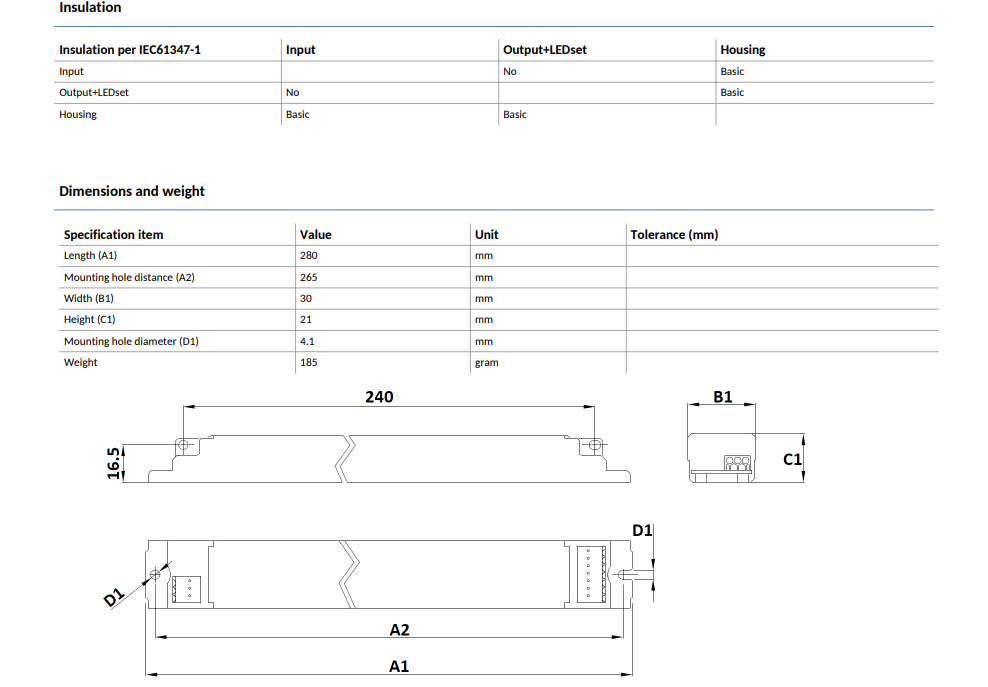Select the "Mounting hole distance (A2)" label
Image resolution: width=988 pixels, height=687 pixels.
coord(129,277)
